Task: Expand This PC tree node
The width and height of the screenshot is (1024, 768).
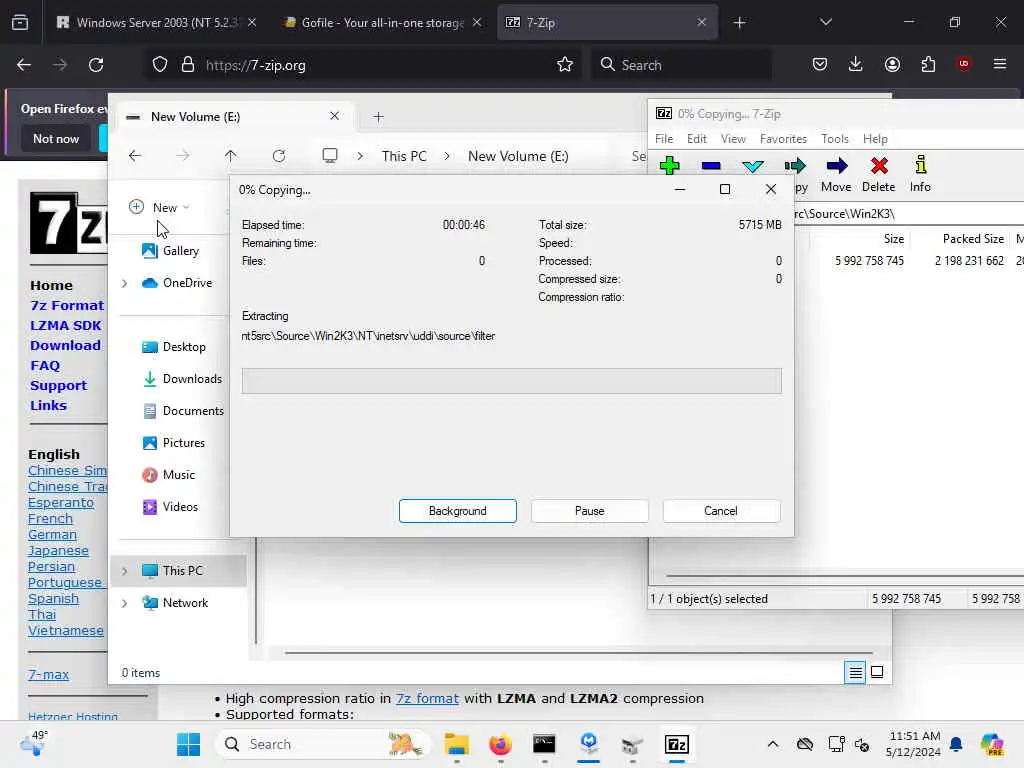Action: pos(124,571)
